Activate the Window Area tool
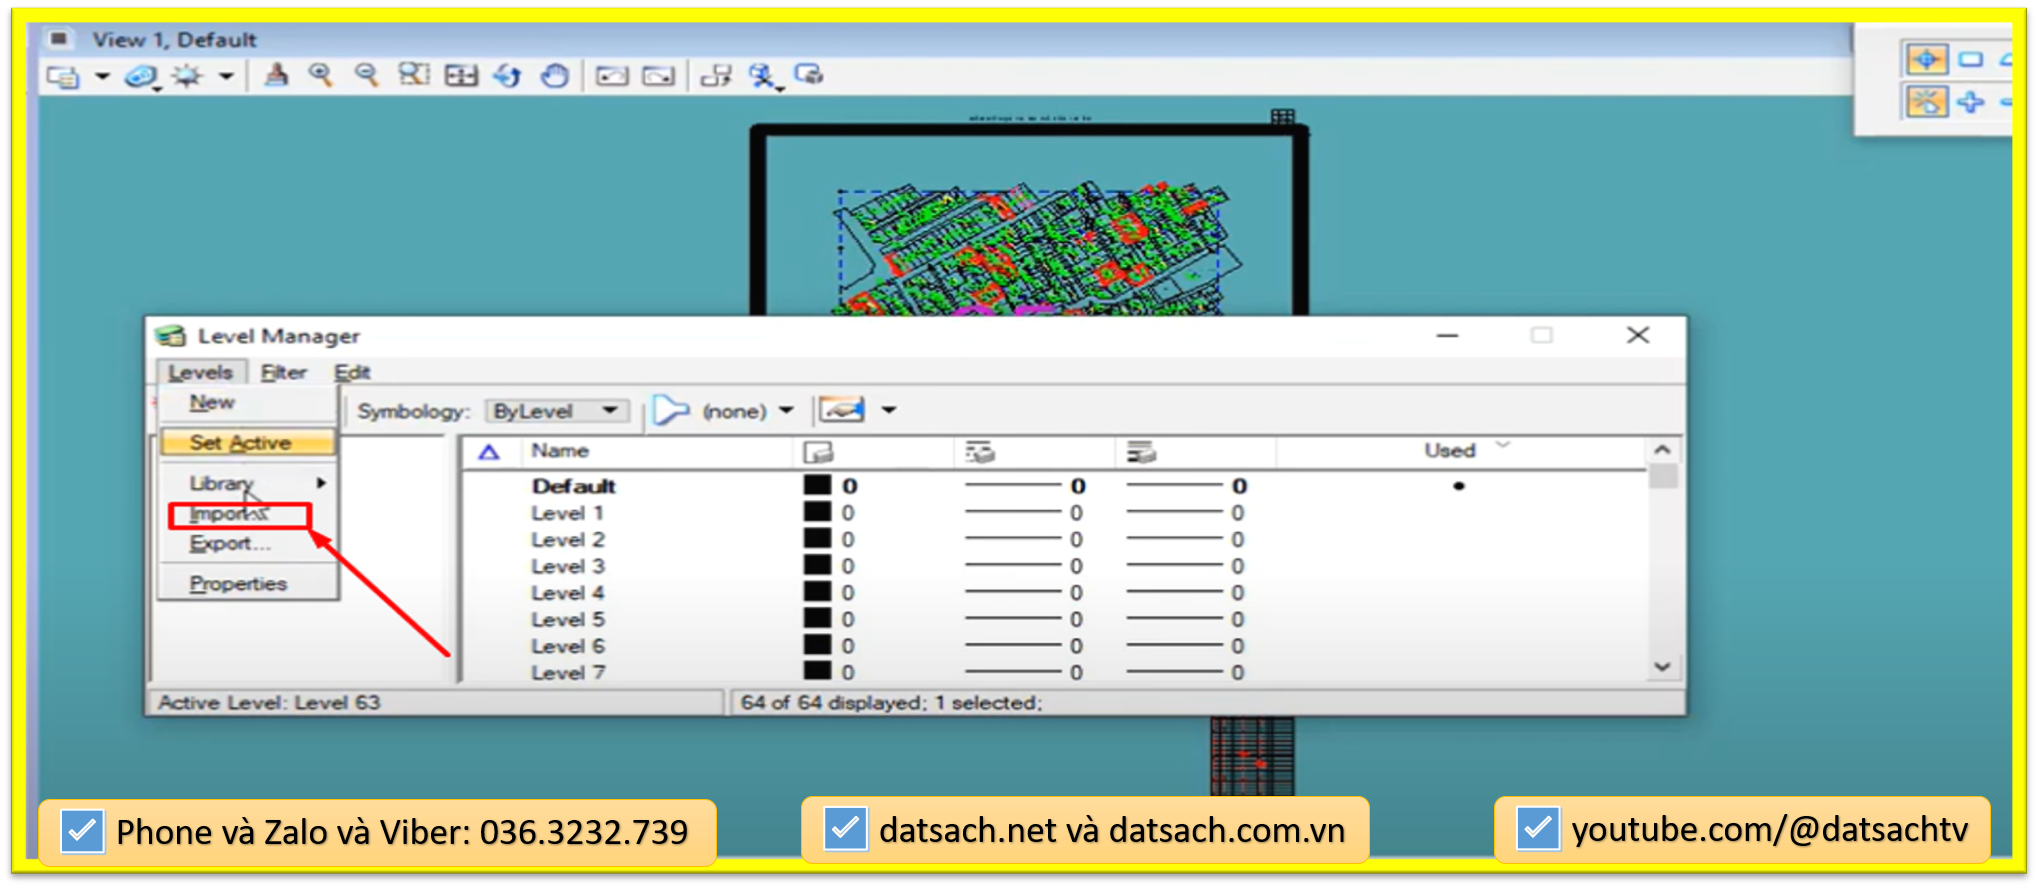 click(413, 75)
